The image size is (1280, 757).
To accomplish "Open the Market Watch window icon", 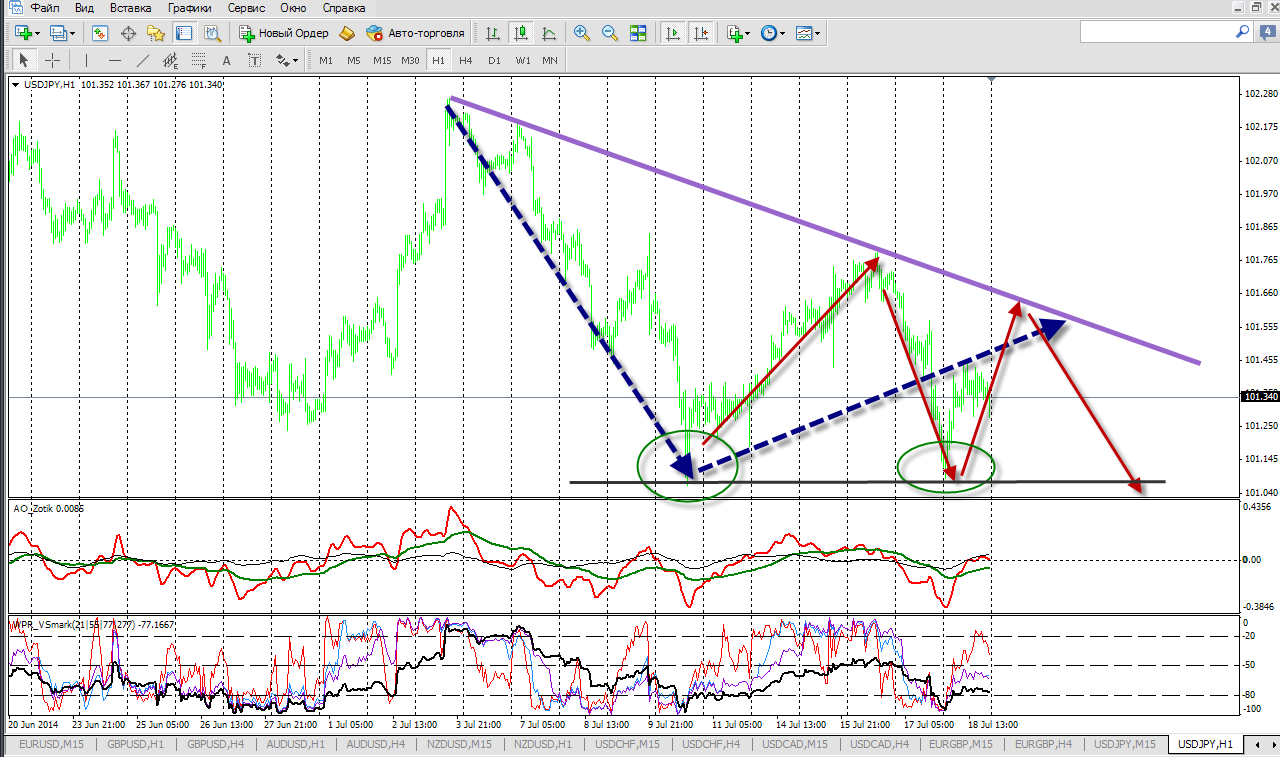I will [x=100, y=33].
